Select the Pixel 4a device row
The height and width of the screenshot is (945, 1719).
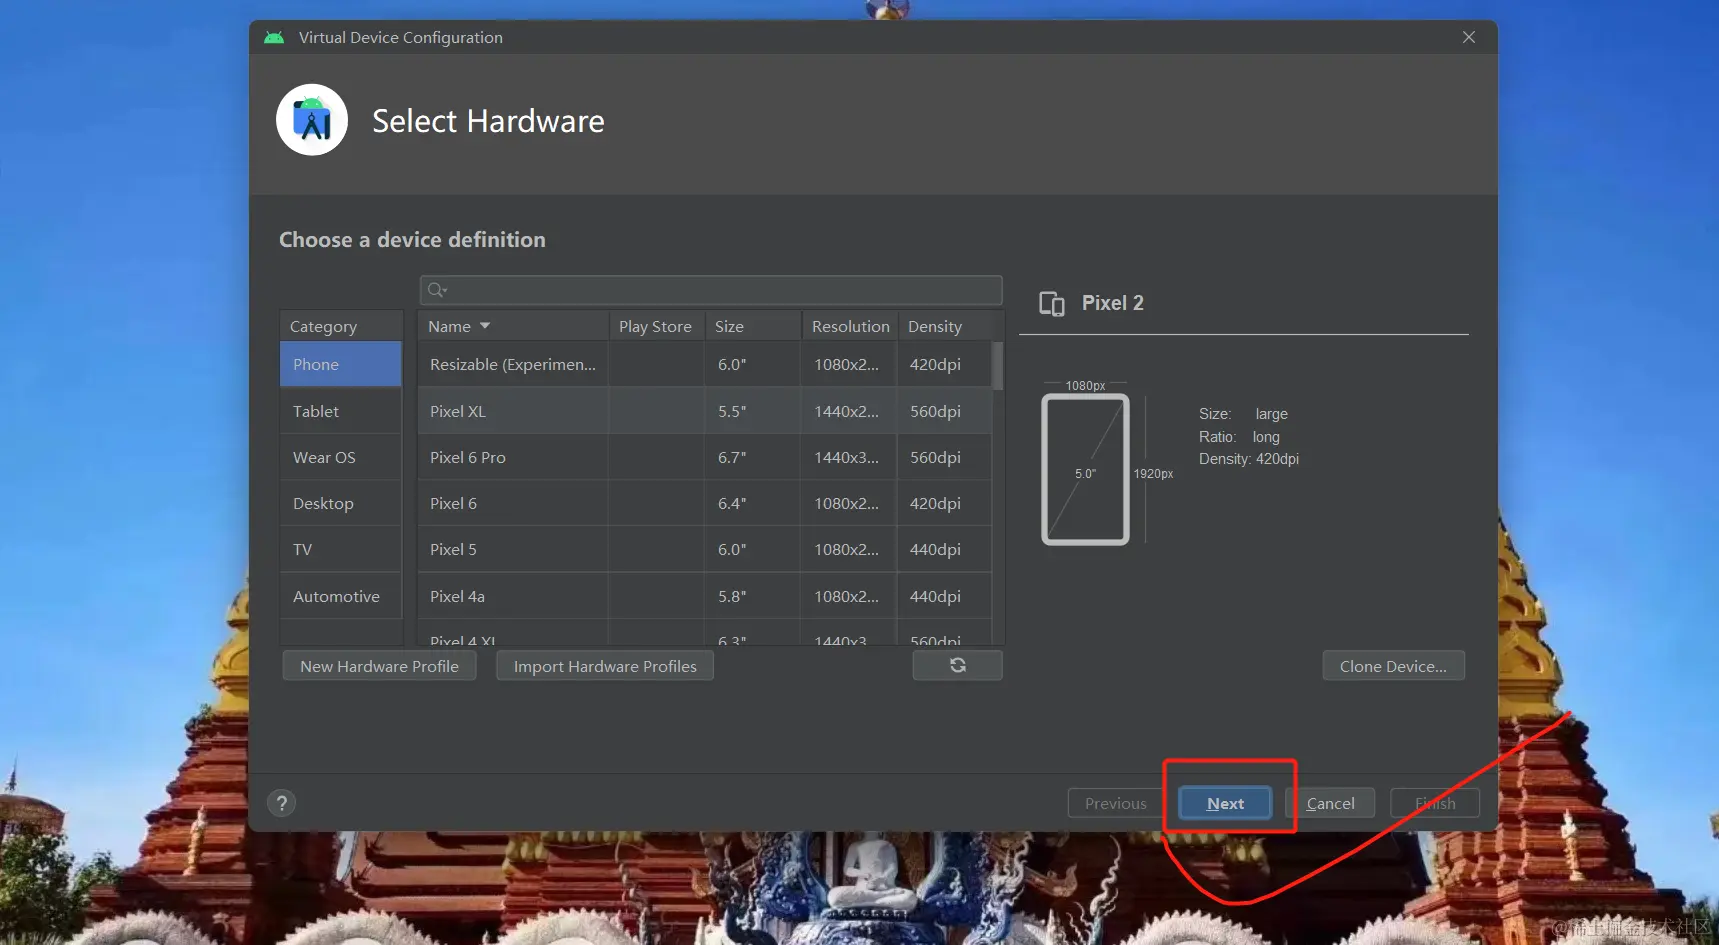pos(704,596)
